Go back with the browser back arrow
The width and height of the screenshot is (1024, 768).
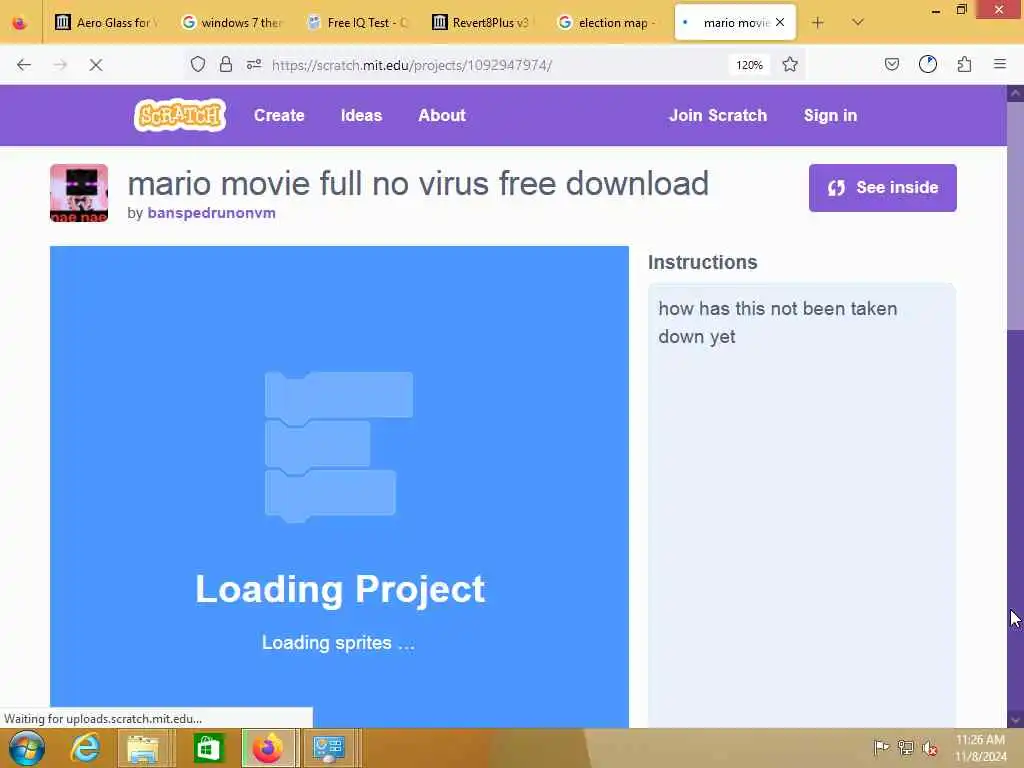pyautogui.click(x=24, y=65)
